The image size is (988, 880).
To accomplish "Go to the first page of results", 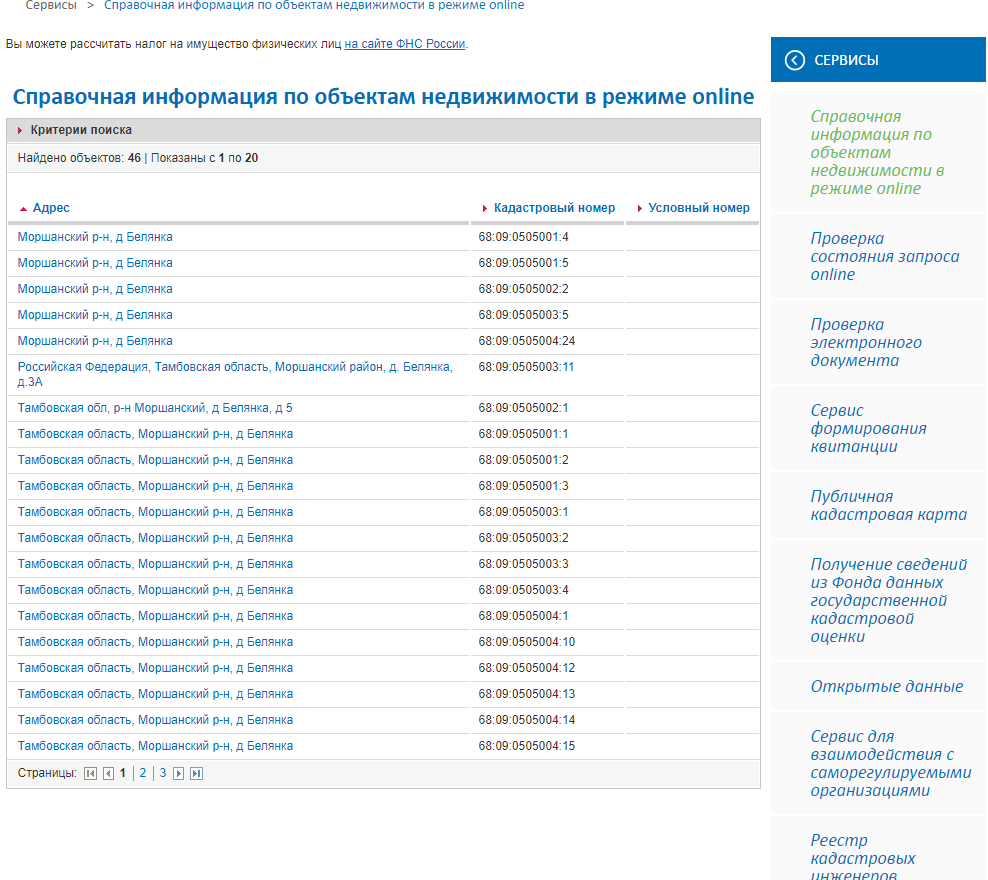I will (91, 773).
